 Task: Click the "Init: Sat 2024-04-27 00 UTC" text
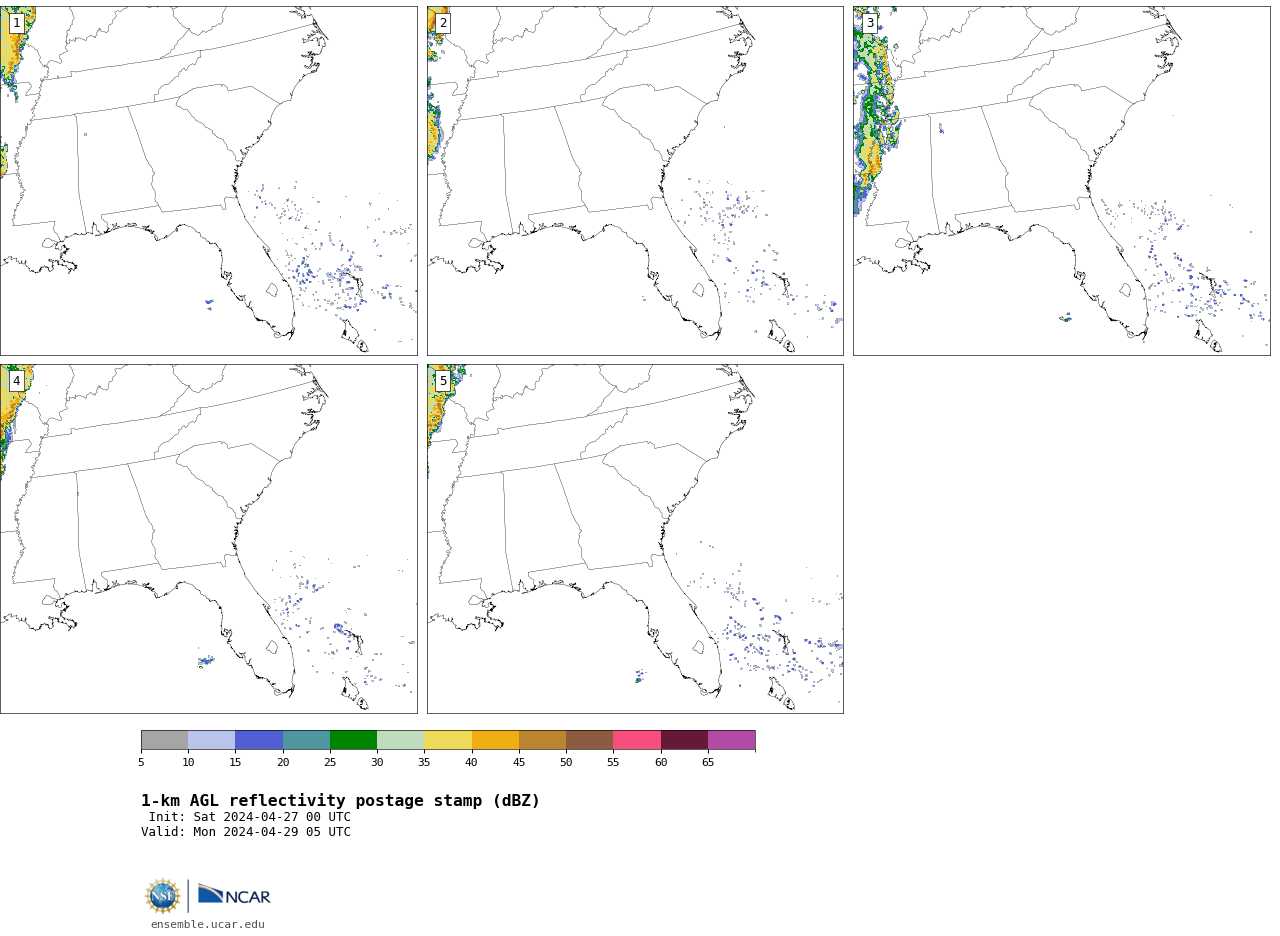tap(250, 817)
